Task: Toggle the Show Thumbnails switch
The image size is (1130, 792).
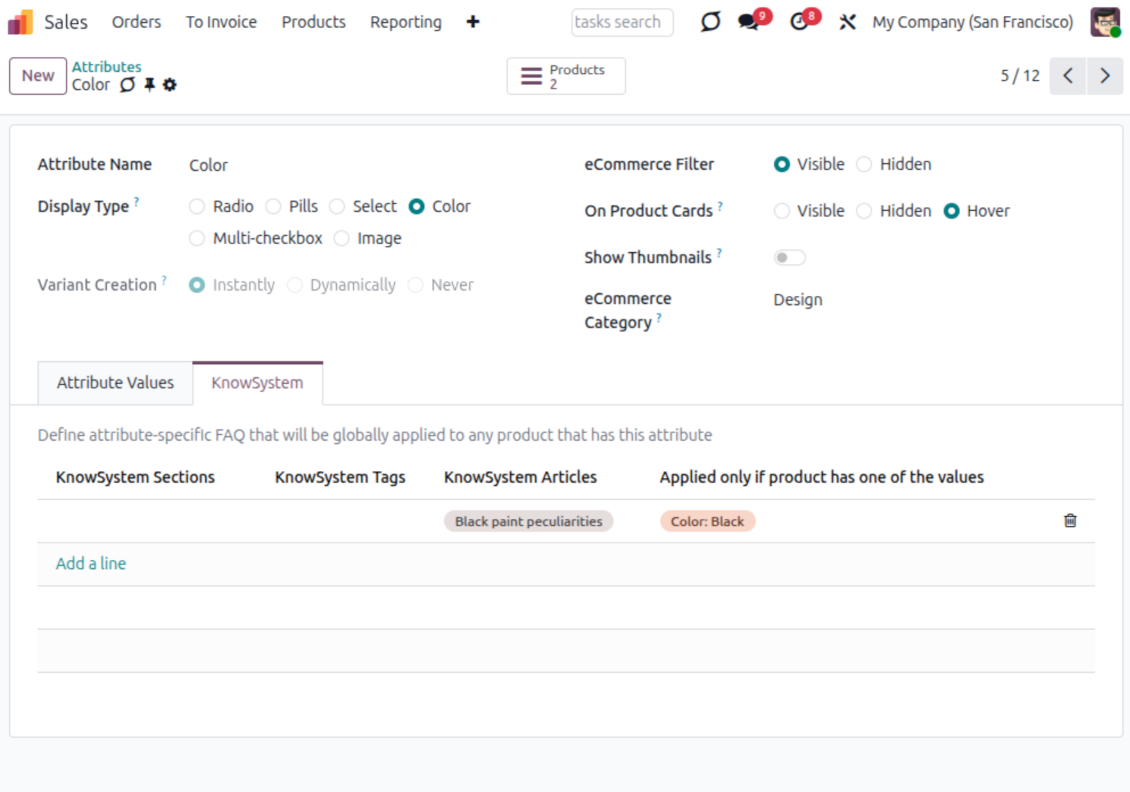Action: pos(789,258)
